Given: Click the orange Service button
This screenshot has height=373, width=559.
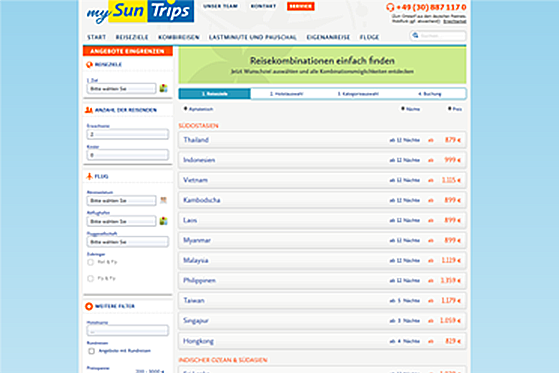Looking at the screenshot, I should point(301,6).
